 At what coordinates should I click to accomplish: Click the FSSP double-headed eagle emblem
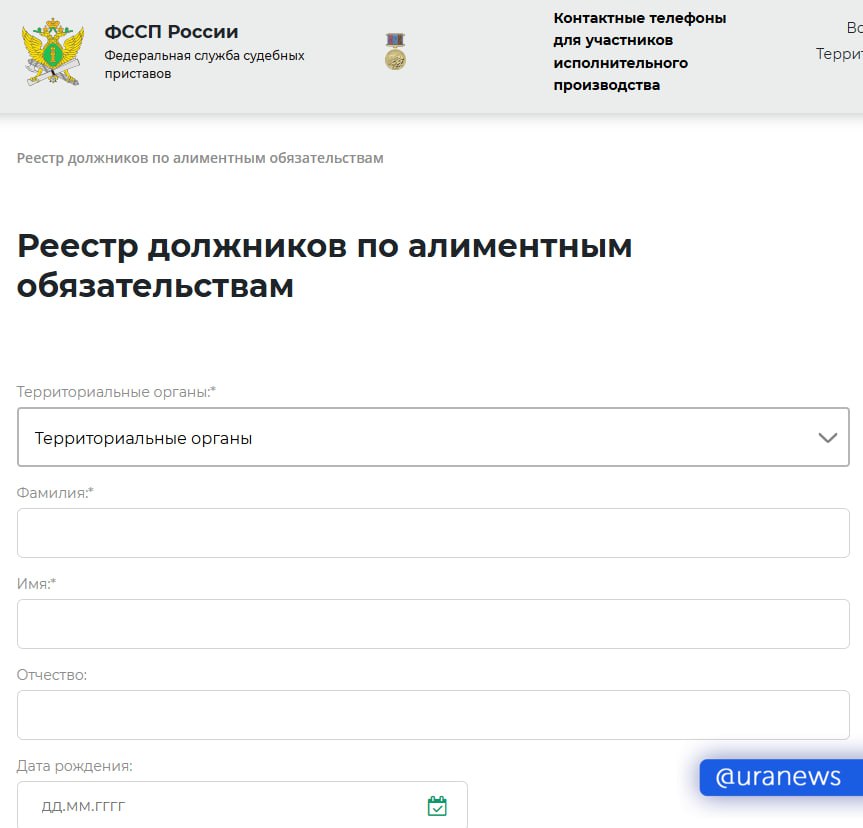pyautogui.click(x=53, y=51)
